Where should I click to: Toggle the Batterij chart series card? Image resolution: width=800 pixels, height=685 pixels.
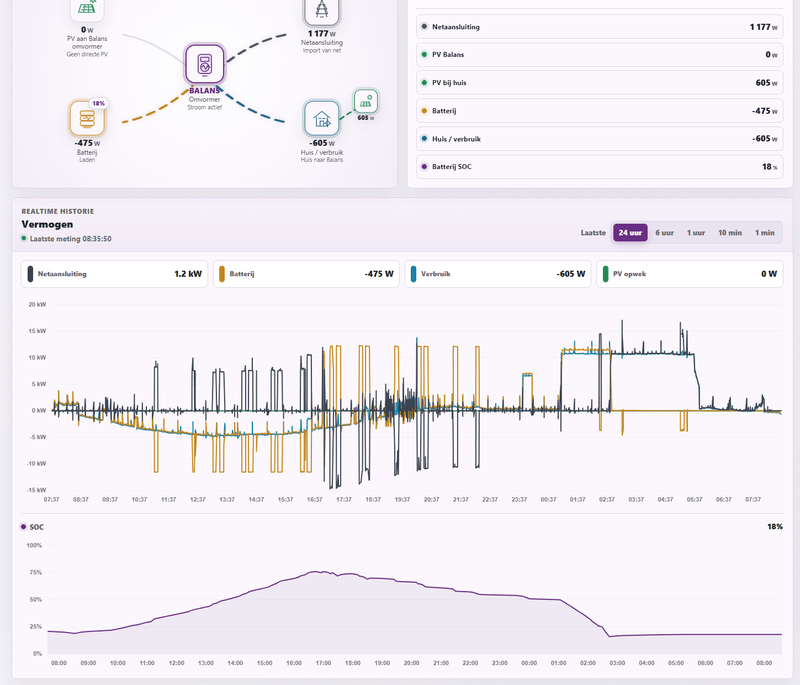(x=306, y=274)
